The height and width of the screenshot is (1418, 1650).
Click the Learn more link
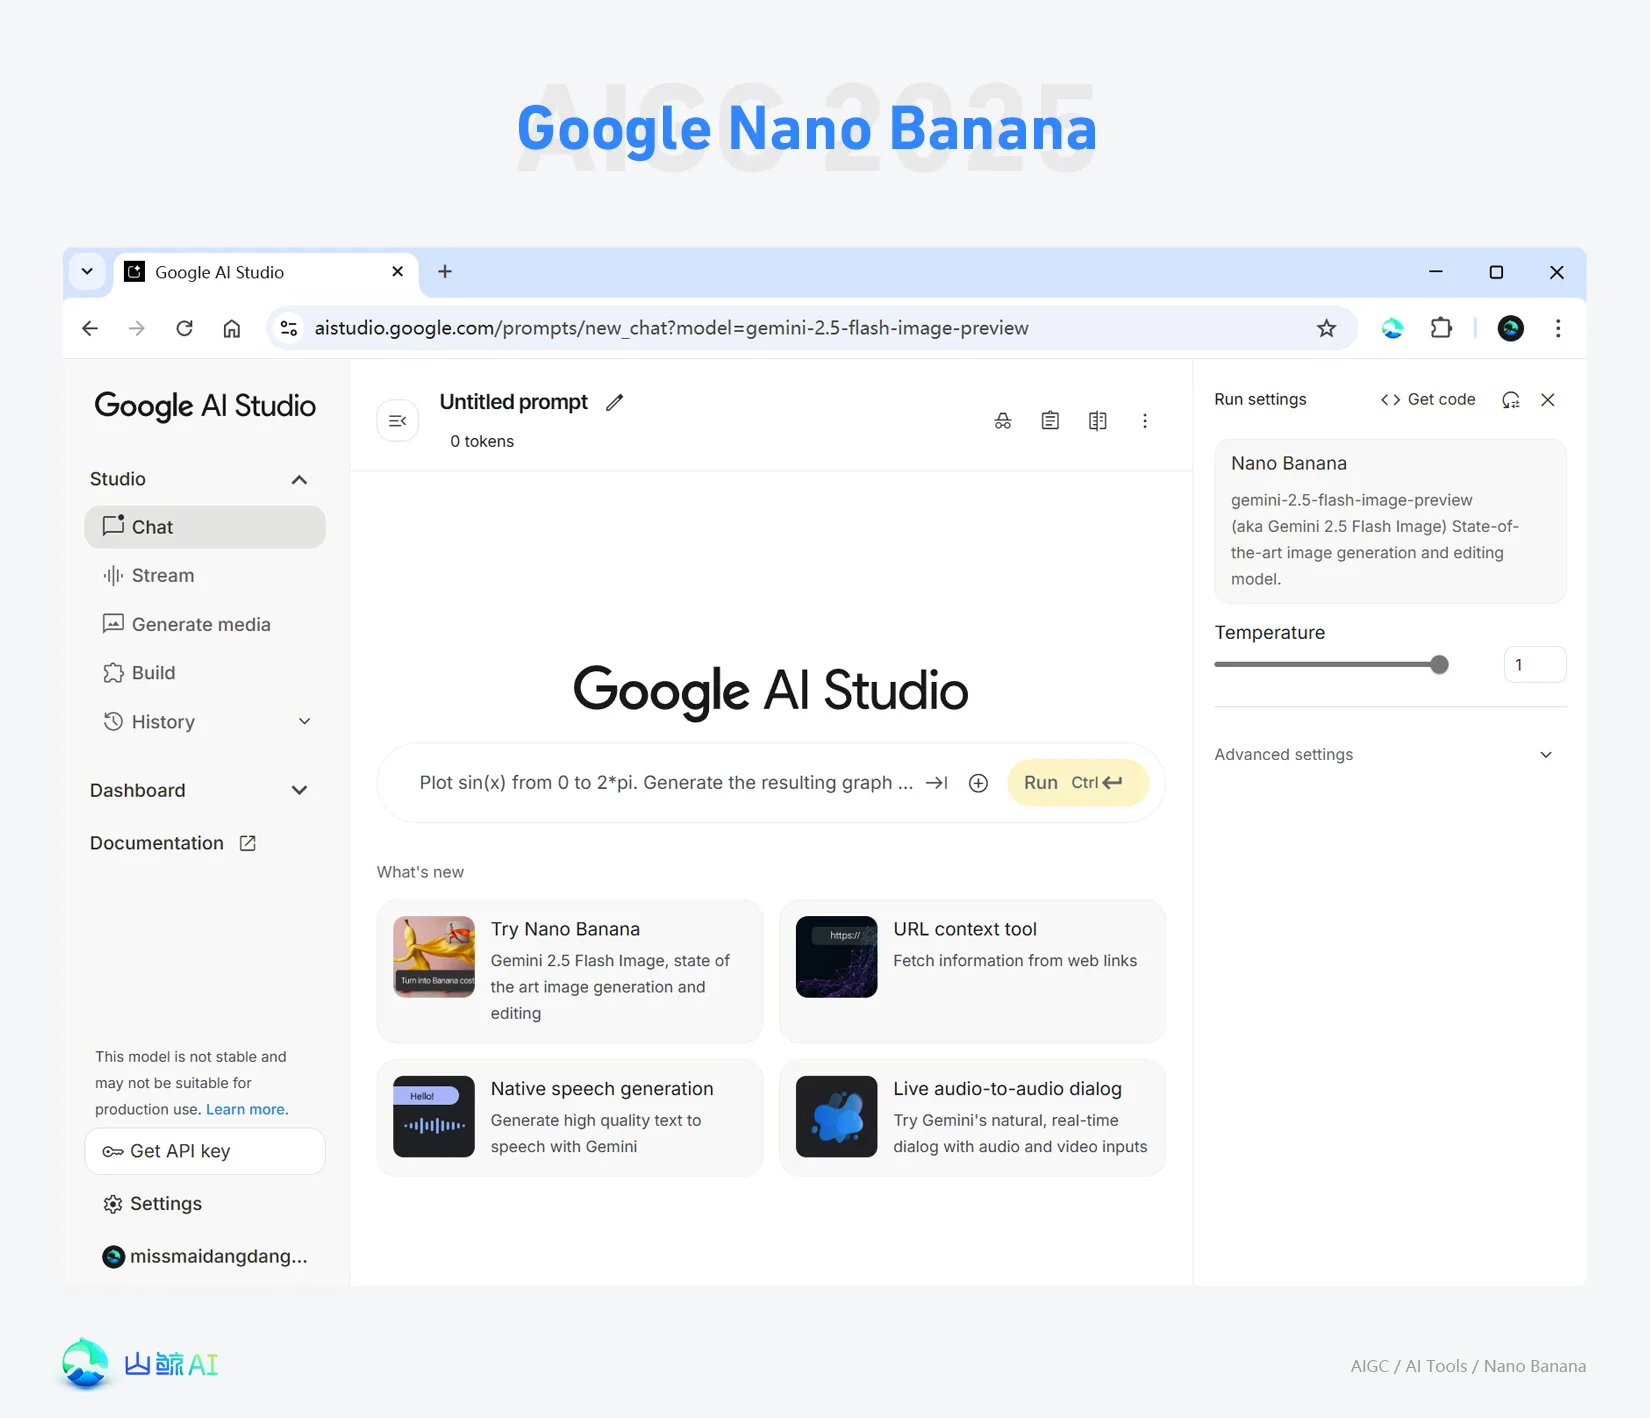pyautogui.click(x=245, y=1109)
